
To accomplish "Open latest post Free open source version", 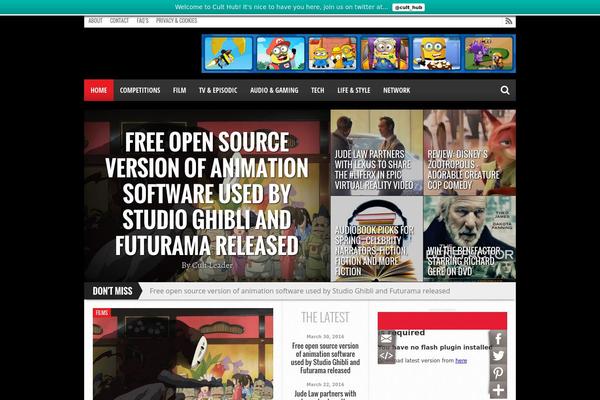I will (x=325, y=358).
